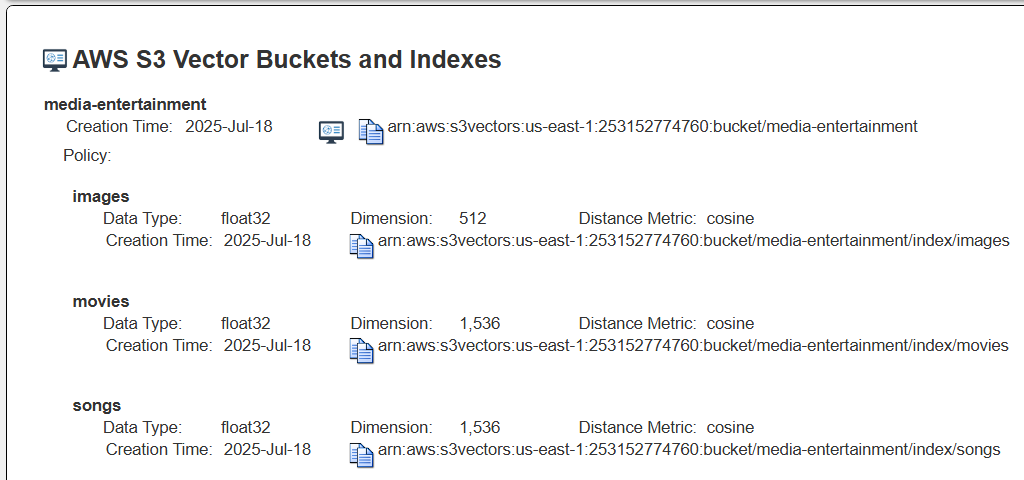Click the images index name
Image resolution: width=1024 pixels, height=480 pixels.
point(101,197)
